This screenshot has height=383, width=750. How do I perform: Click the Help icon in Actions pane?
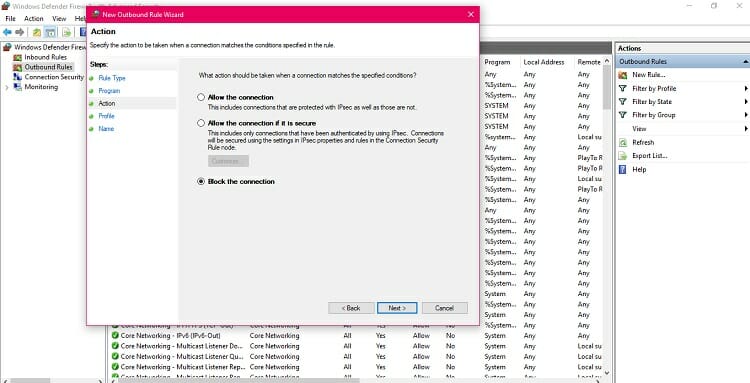pyautogui.click(x=622, y=169)
